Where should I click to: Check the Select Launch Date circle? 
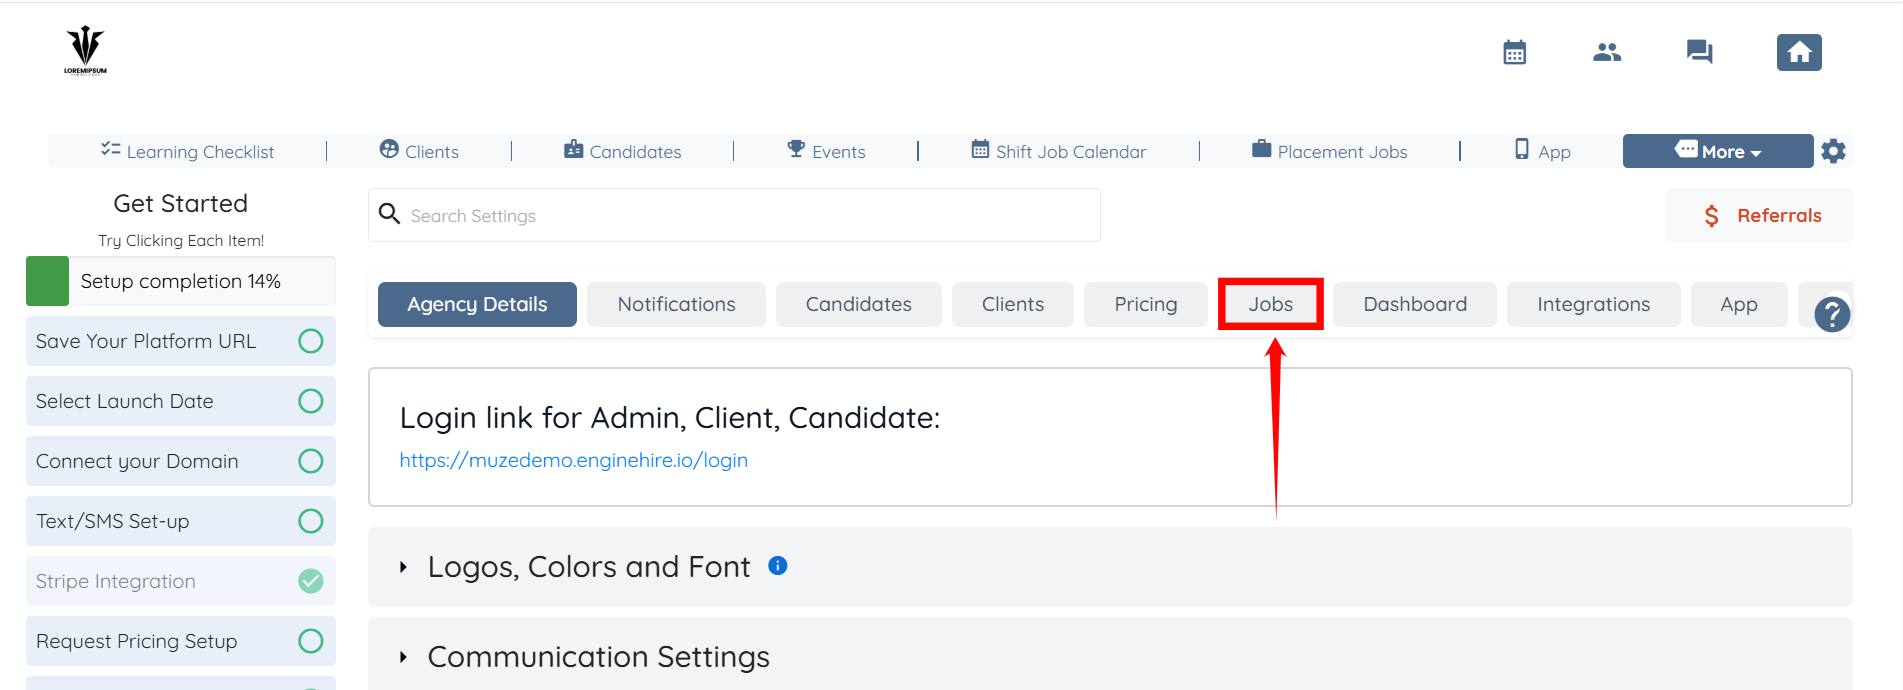tap(311, 401)
